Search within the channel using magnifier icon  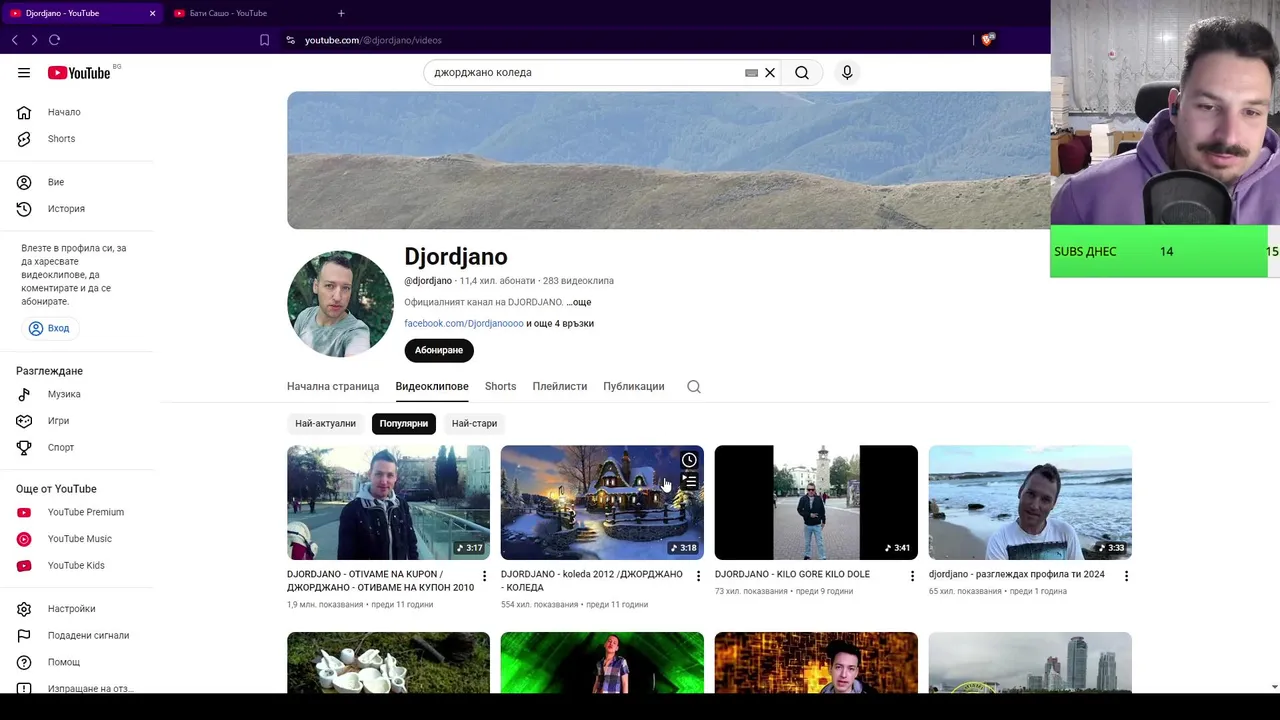click(x=694, y=387)
